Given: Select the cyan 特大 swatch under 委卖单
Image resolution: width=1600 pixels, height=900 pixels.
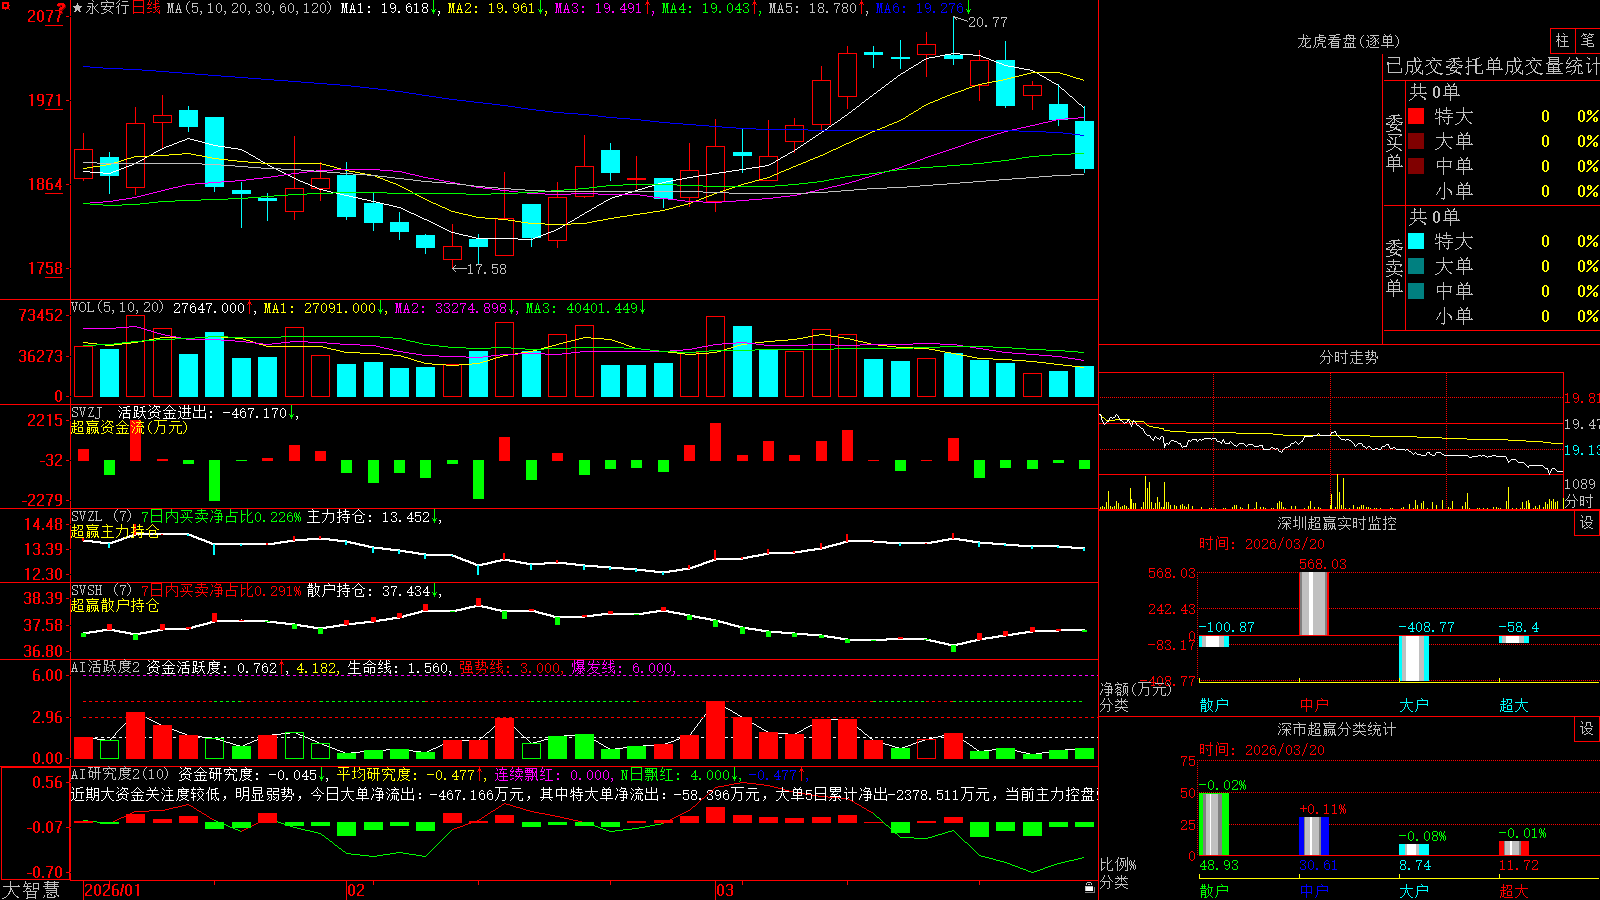Looking at the screenshot, I should coord(1416,241).
